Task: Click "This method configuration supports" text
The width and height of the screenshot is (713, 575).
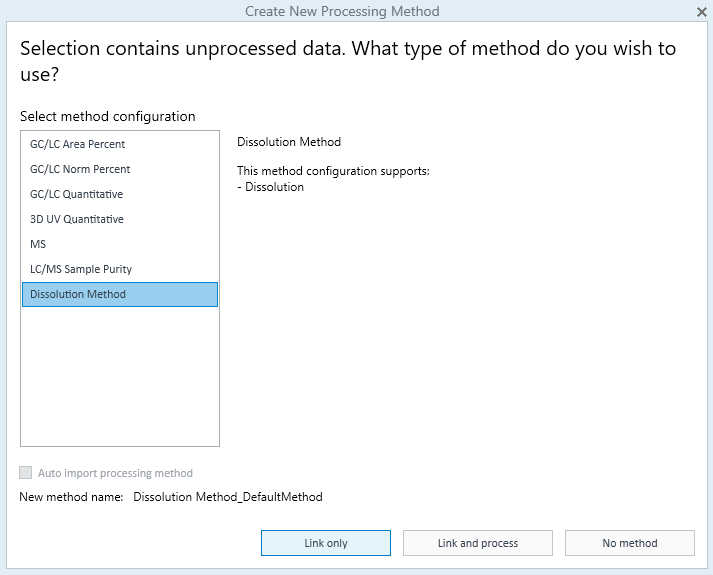Action: [x=333, y=171]
